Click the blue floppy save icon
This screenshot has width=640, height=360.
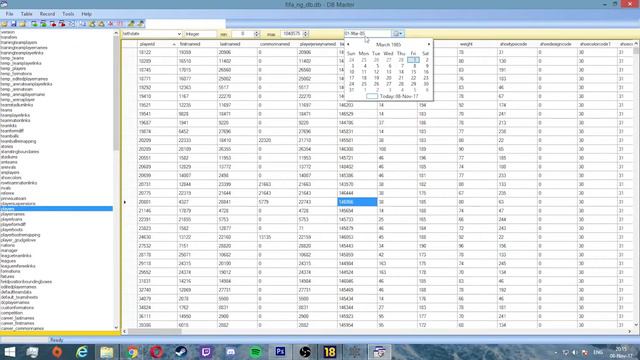(x=13, y=24)
